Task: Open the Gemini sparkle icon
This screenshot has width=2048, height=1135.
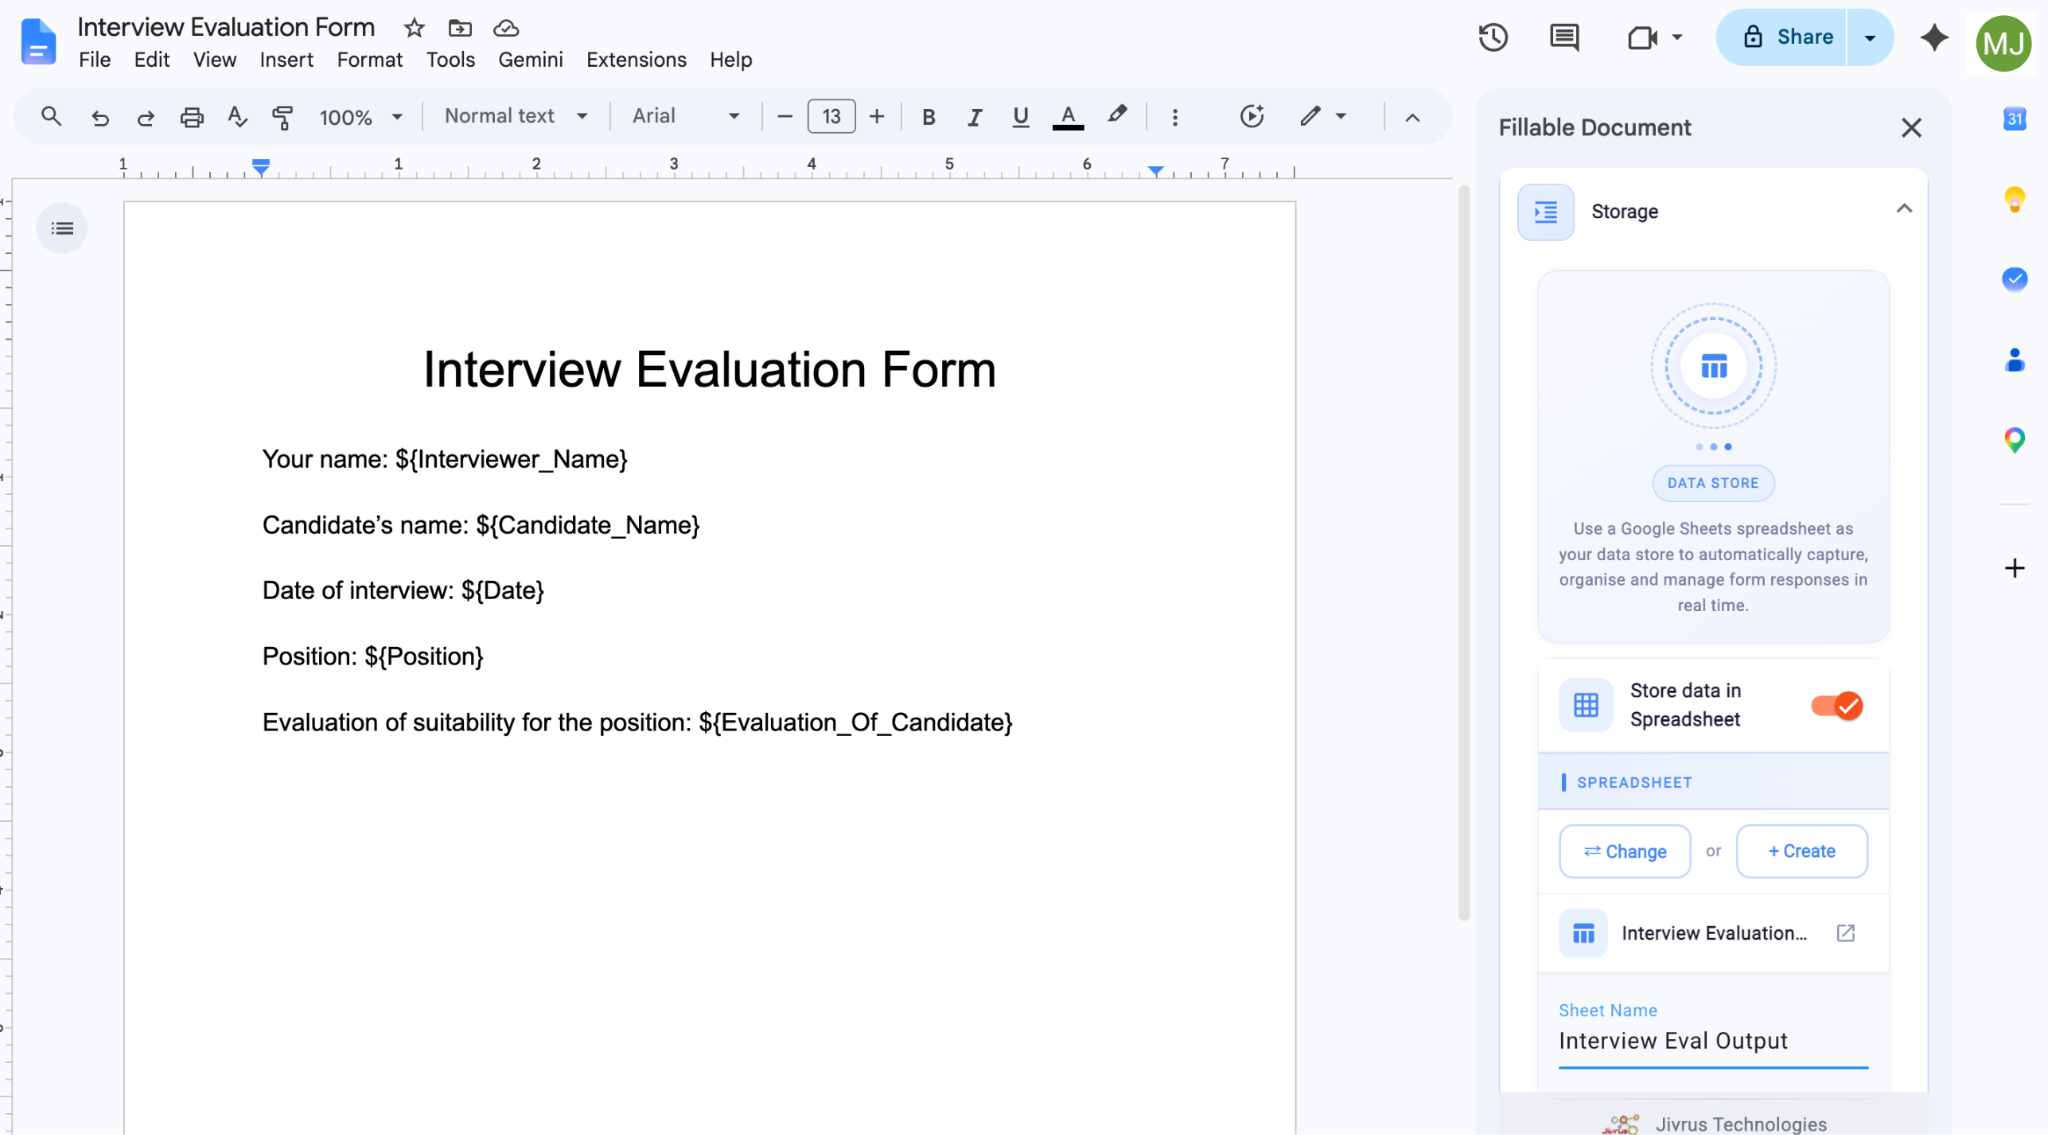Action: coord(1934,38)
